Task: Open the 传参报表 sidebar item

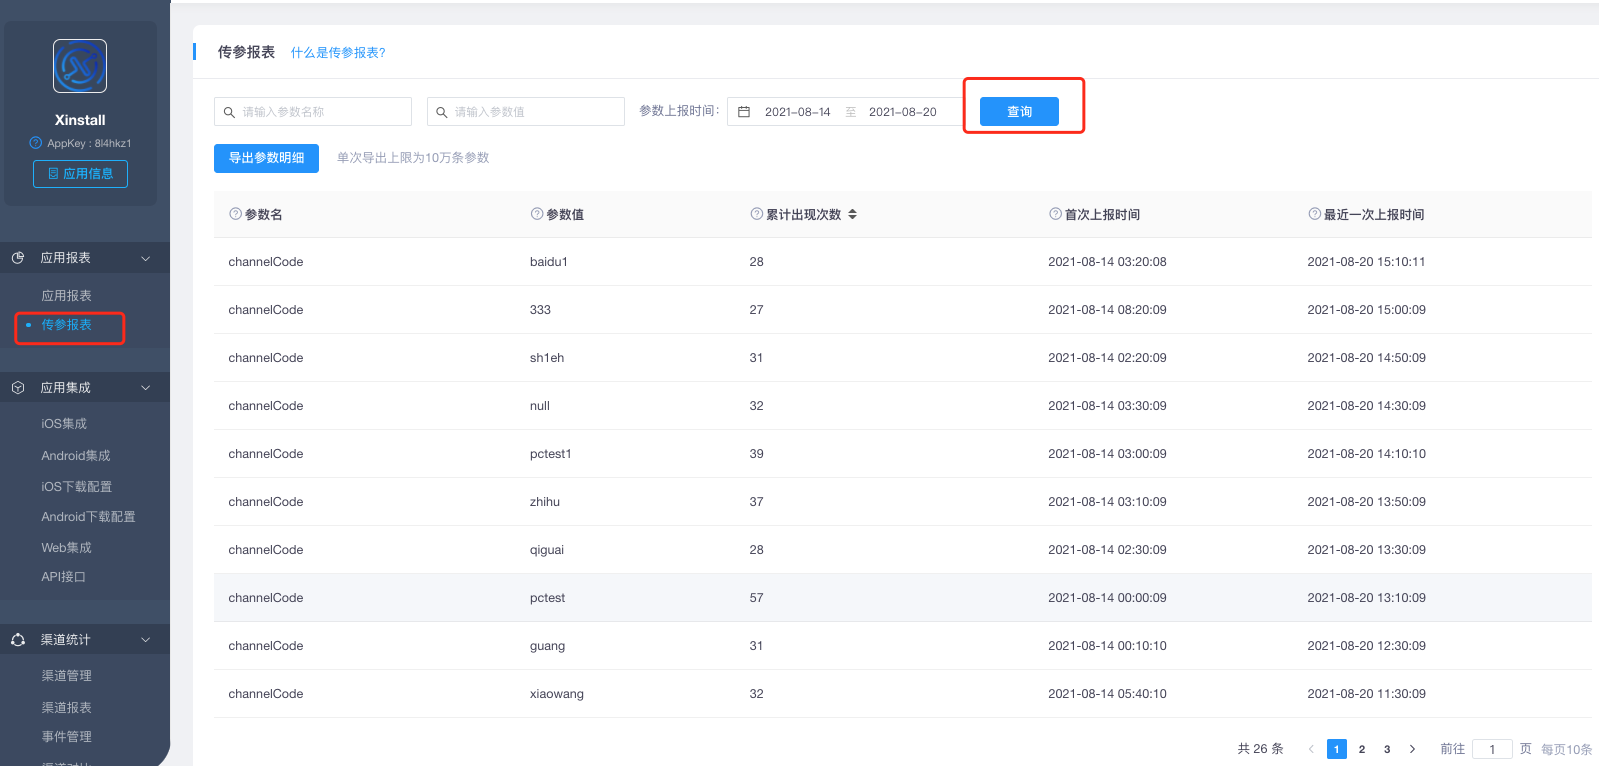Action: click(66, 325)
